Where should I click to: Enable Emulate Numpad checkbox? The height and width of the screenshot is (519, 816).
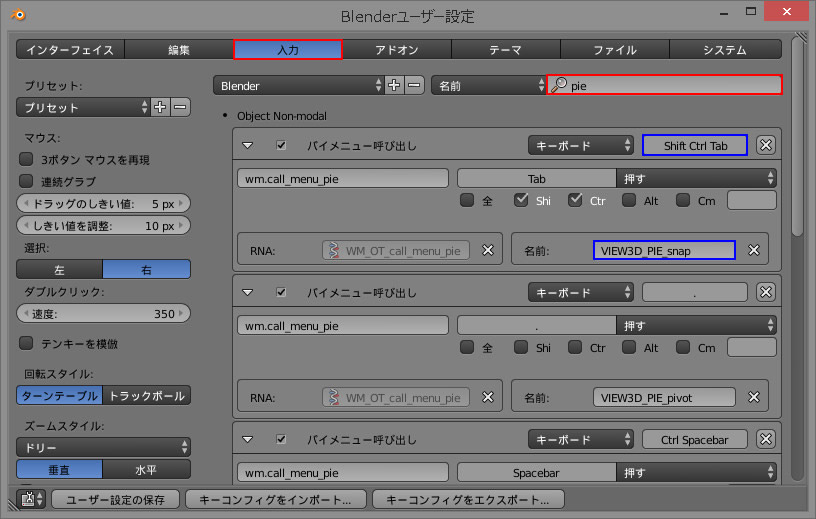point(26,343)
